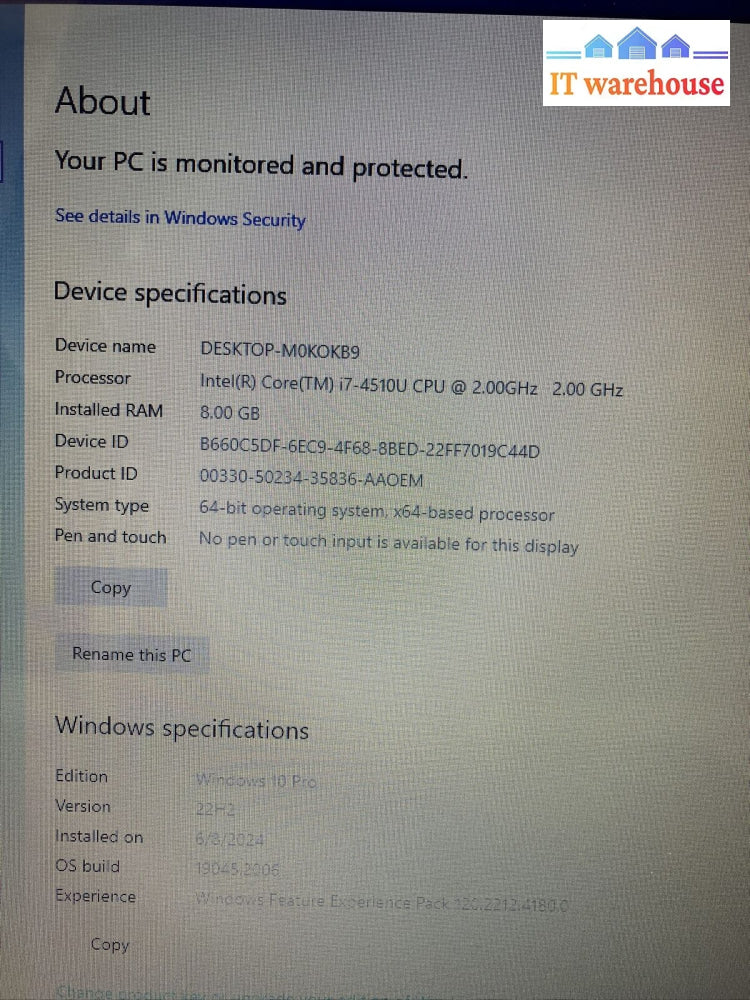The width and height of the screenshot is (750, 1000).
Task: Click the 8.00 GB installed RAM value
Action: point(230,413)
